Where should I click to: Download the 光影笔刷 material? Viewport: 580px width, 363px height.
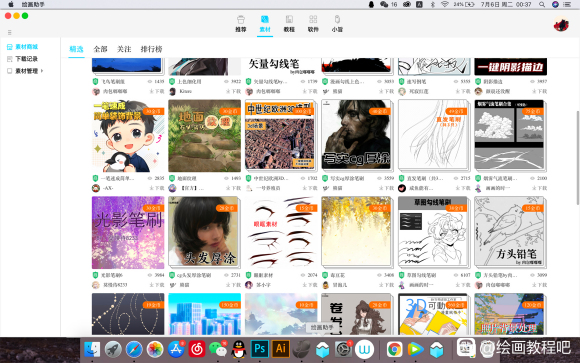[157, 285]
